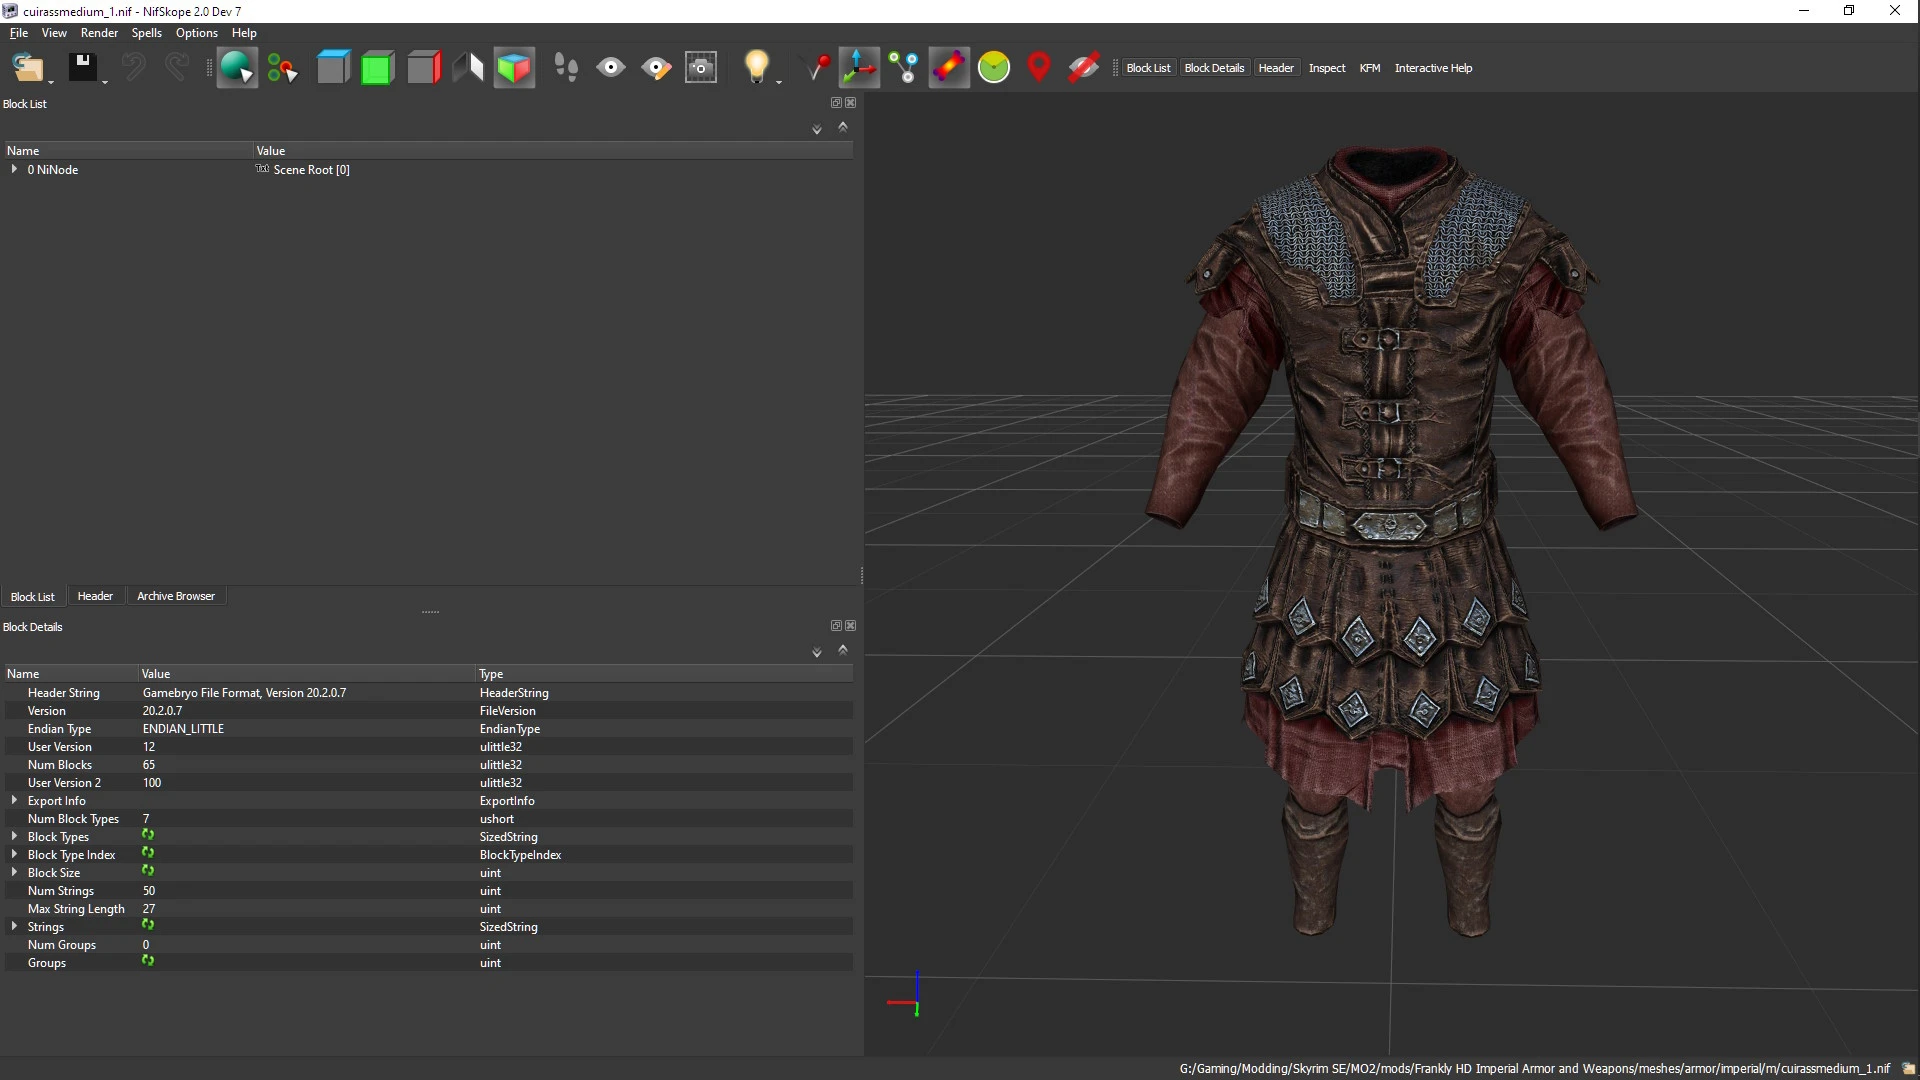
Task: Toggle Show Nodes icon
Action: coord(904,68)
